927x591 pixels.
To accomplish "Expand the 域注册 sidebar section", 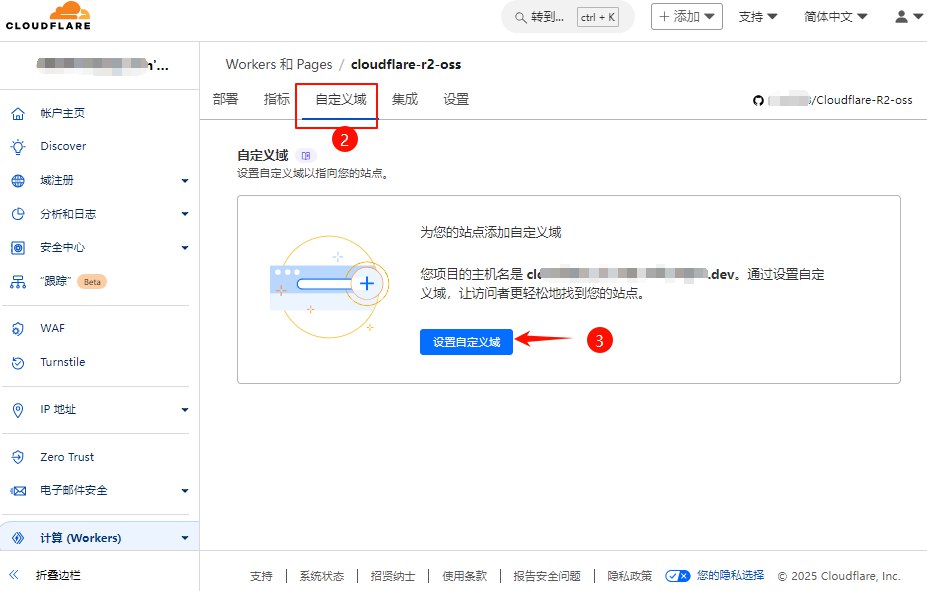I will pos(185,181).
